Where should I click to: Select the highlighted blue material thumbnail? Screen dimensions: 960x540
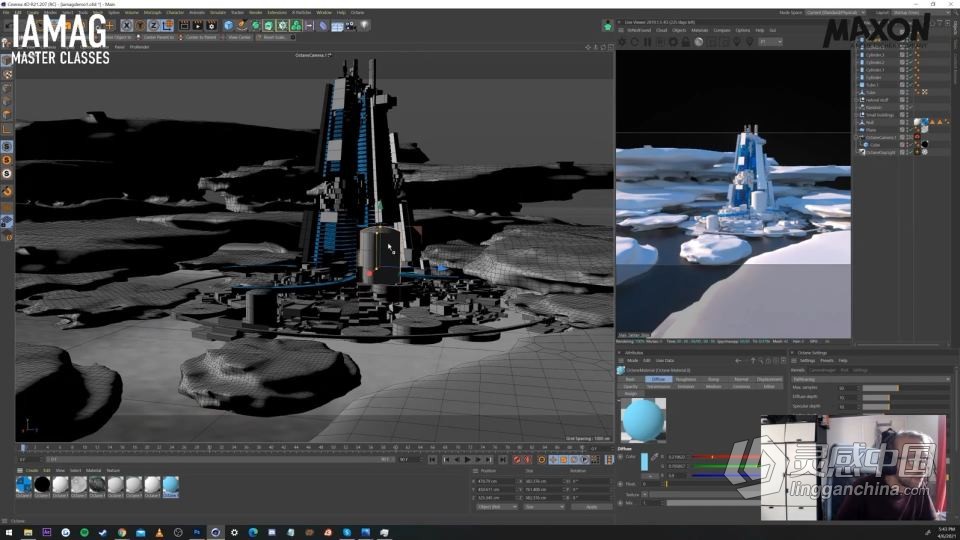pyautogui.click(x=171, y=486)
